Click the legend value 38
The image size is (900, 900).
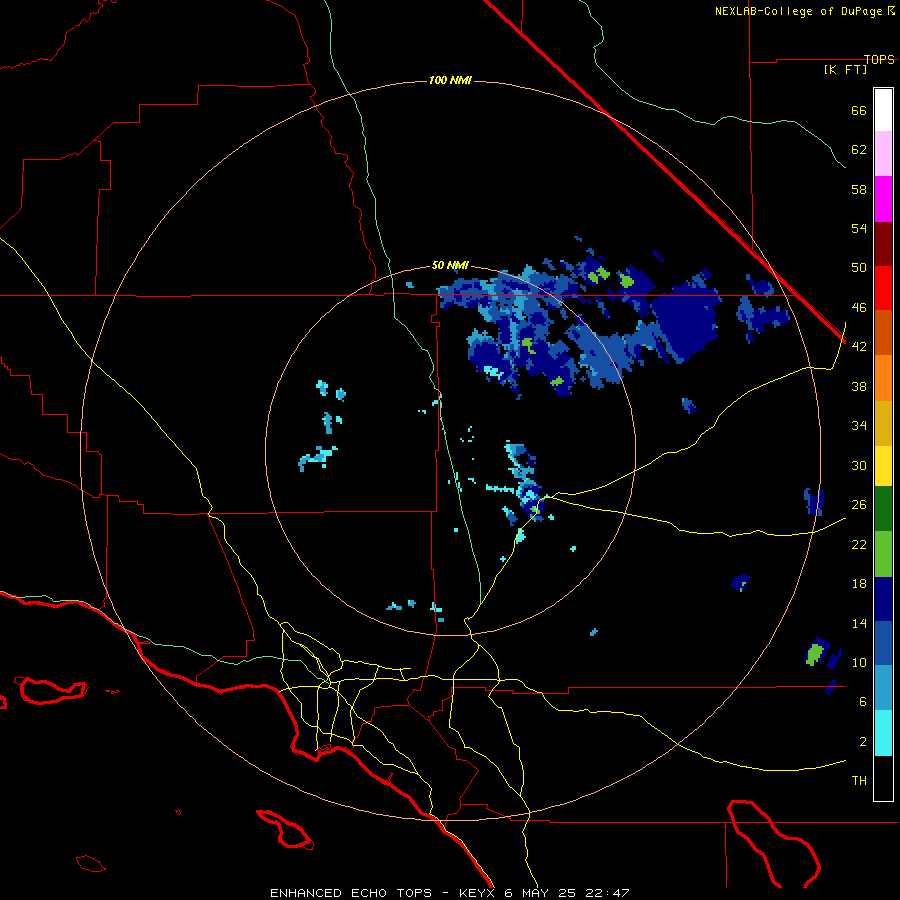[859, 386]
